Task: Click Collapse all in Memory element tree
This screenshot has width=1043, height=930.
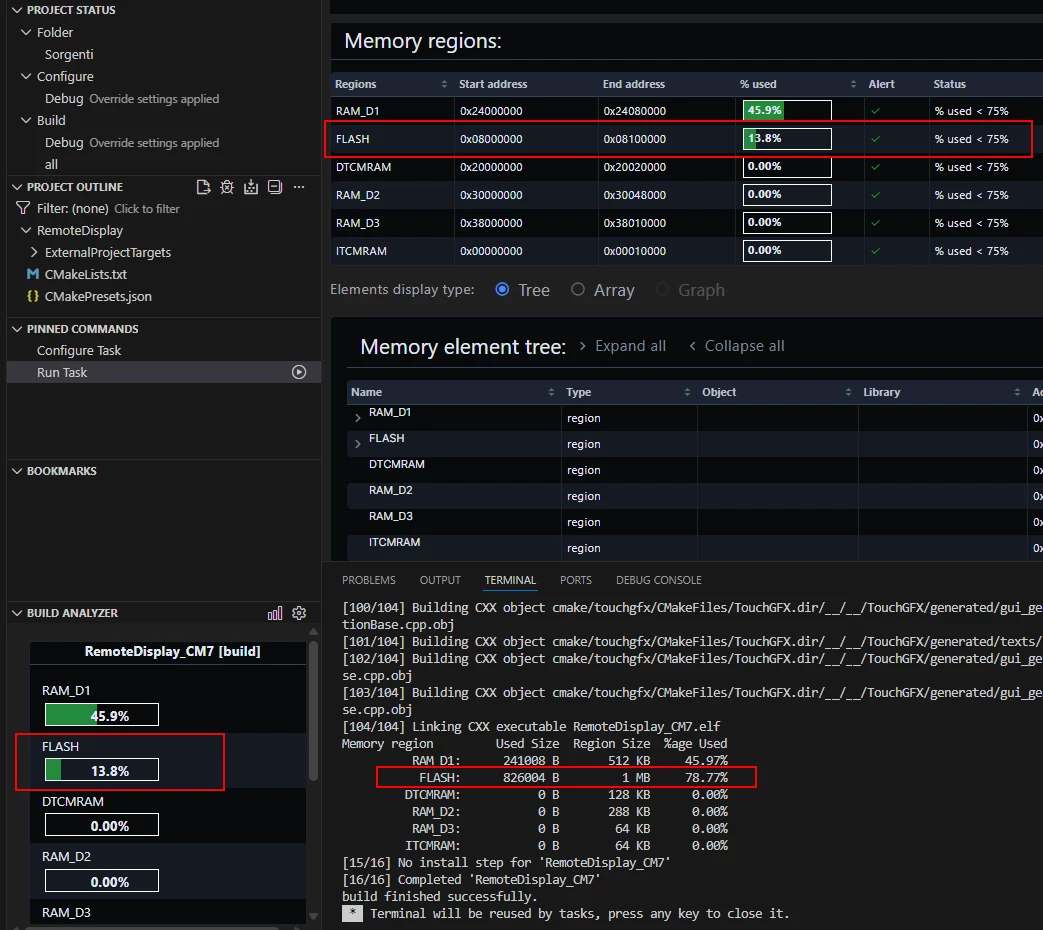Action: 736,346
